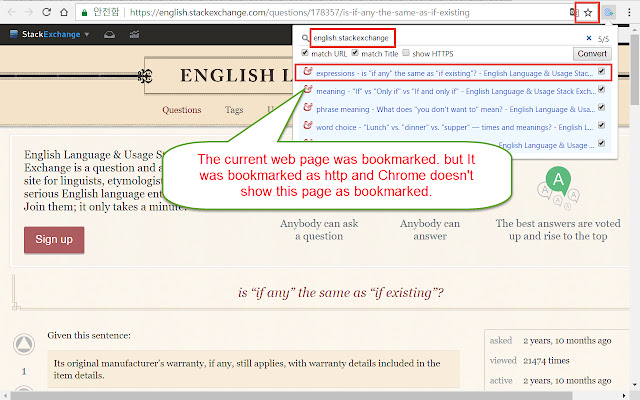Open the achievements icon in top bar
Screen dimensions: 640x400
134,35
